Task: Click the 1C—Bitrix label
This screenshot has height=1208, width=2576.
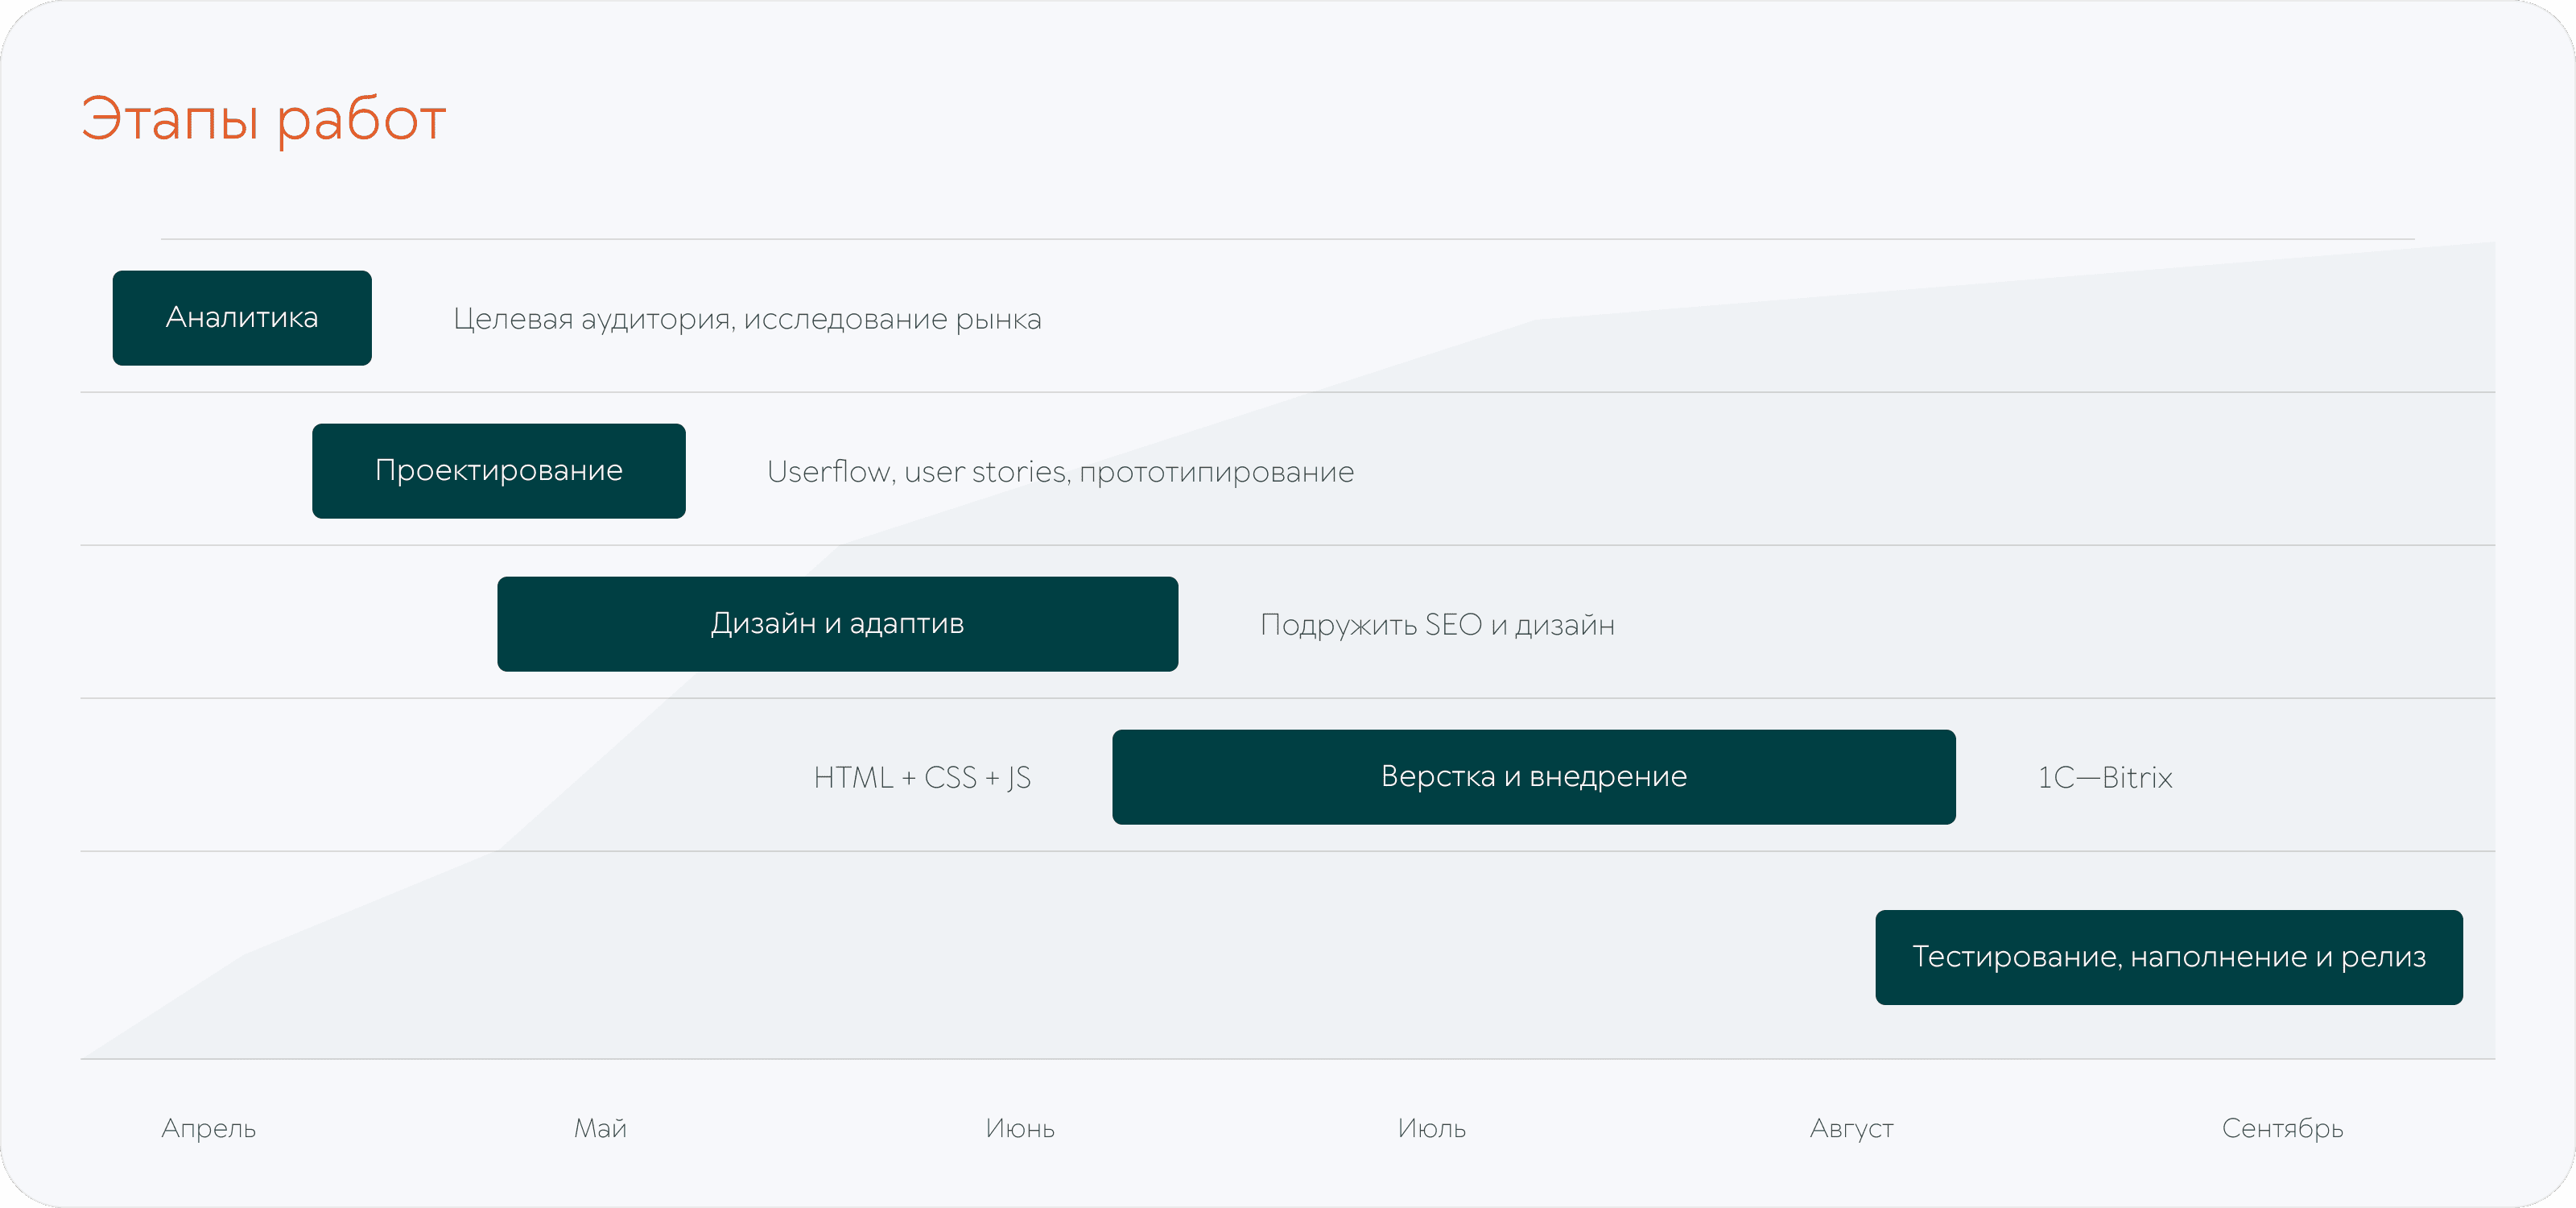Action: pos(2105,778)
